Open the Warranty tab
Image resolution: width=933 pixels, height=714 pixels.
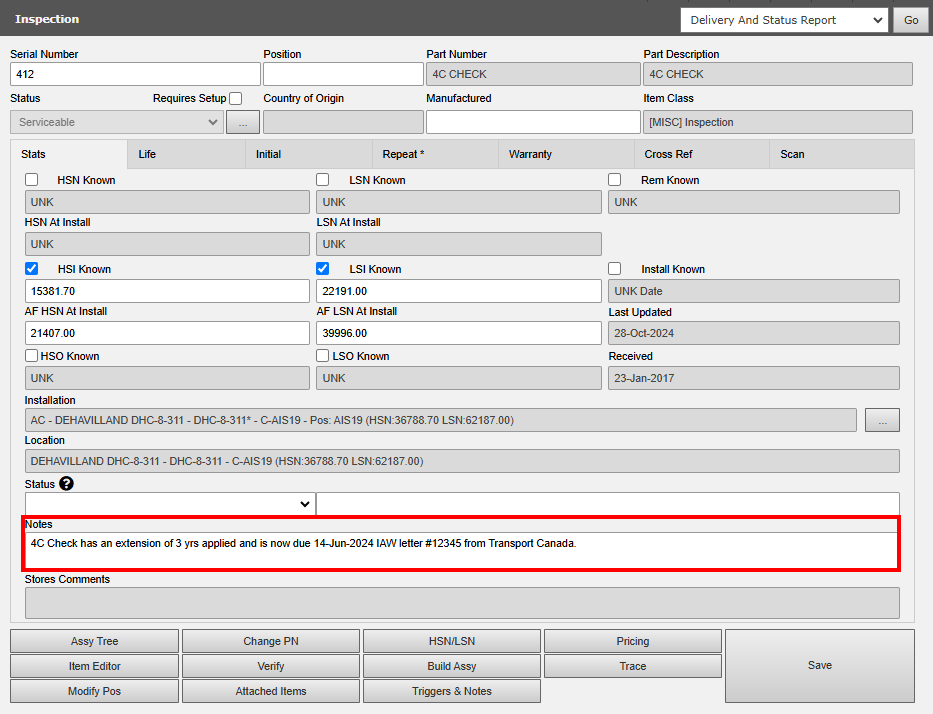coord(530,154)
